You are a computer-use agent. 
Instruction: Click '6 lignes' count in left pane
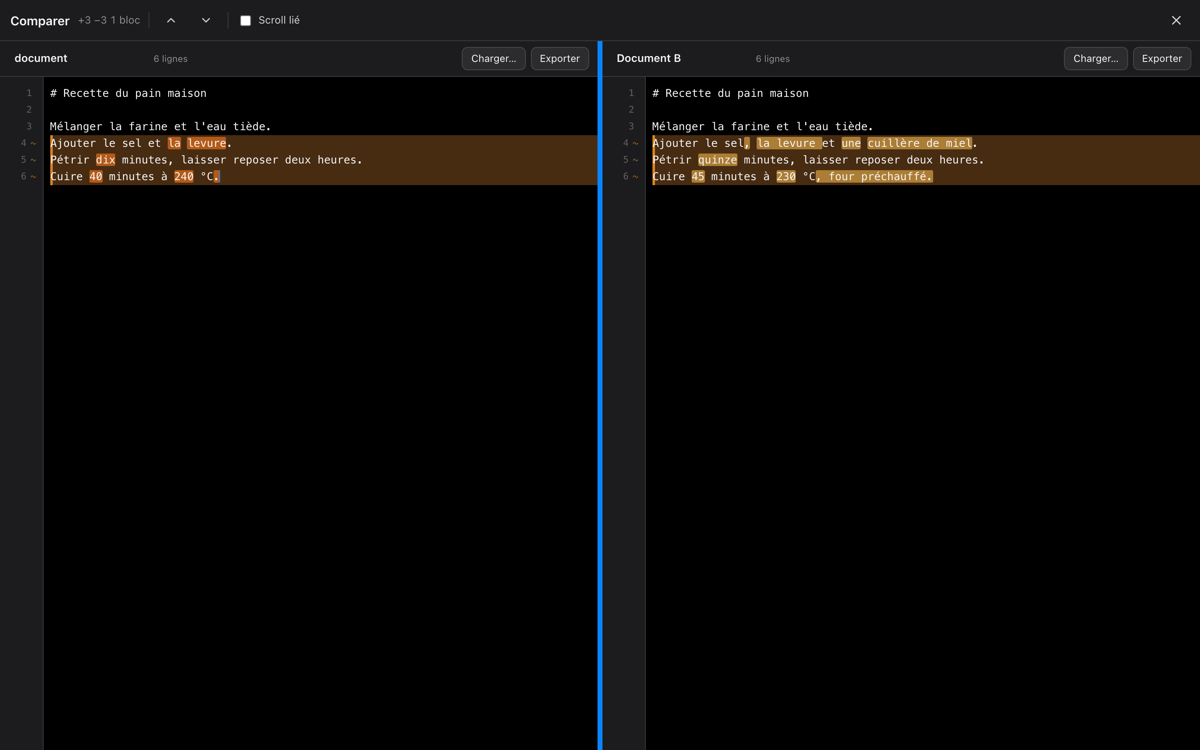pyautogui.click(x=171, y=59)
